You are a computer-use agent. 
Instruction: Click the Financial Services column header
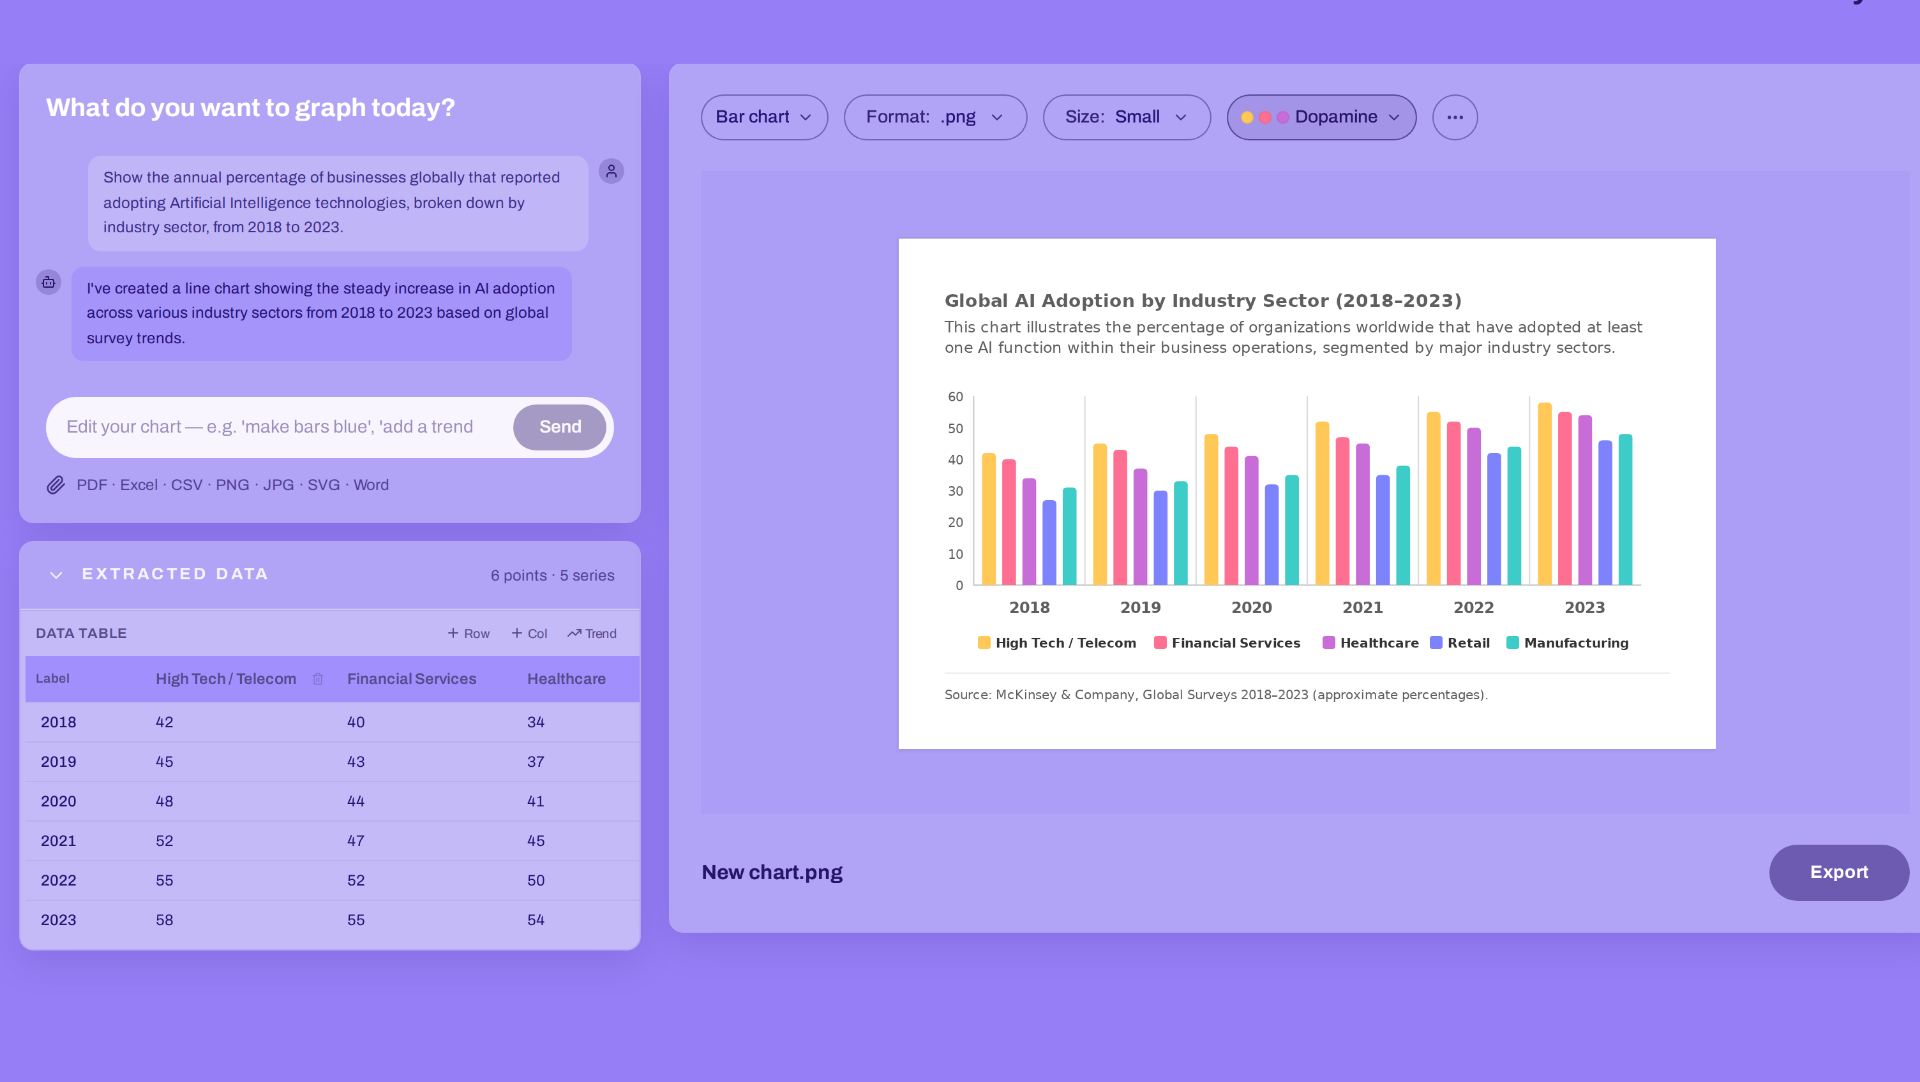coord(411,679)
